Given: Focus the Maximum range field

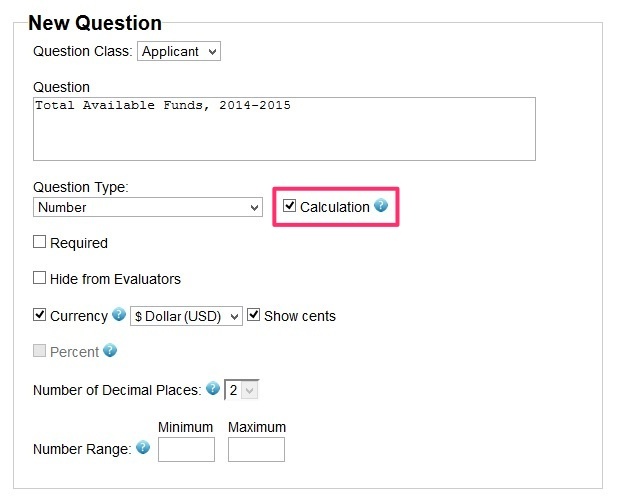Looking at the screenshot, I should 256,449.
